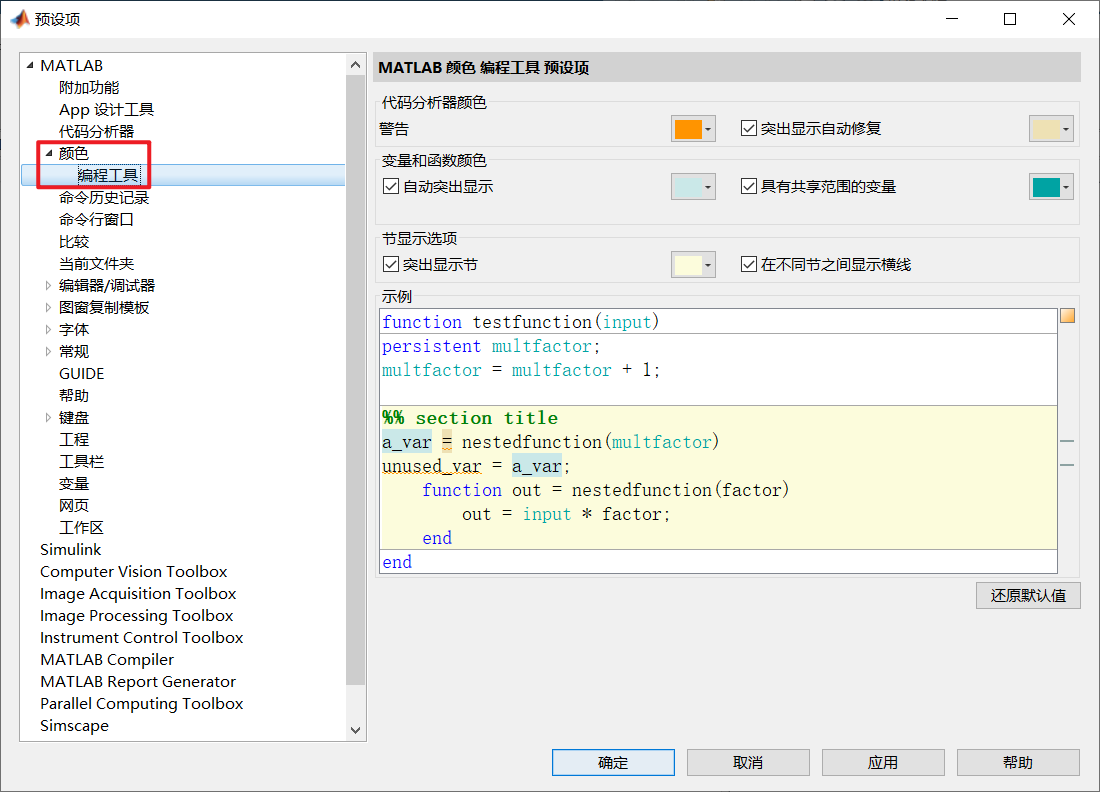Click the MATLAB logo icon in the title bar

tap(20, 18)
